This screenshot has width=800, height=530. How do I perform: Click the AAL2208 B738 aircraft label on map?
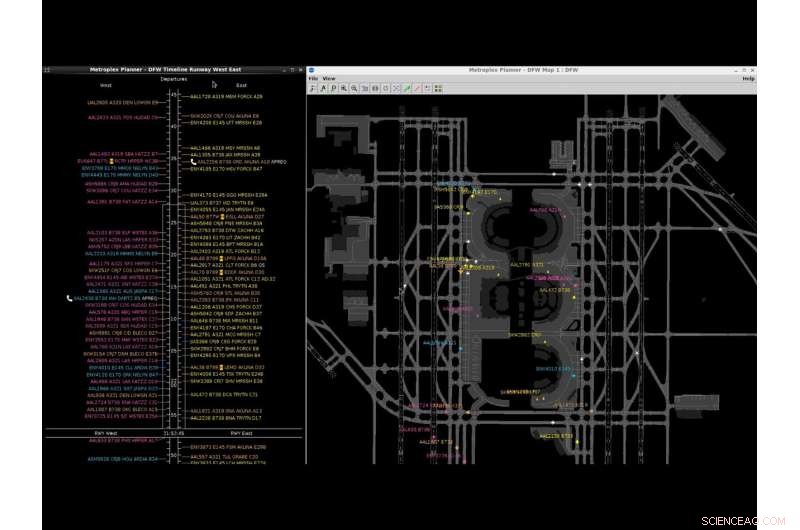click(556, 436)
